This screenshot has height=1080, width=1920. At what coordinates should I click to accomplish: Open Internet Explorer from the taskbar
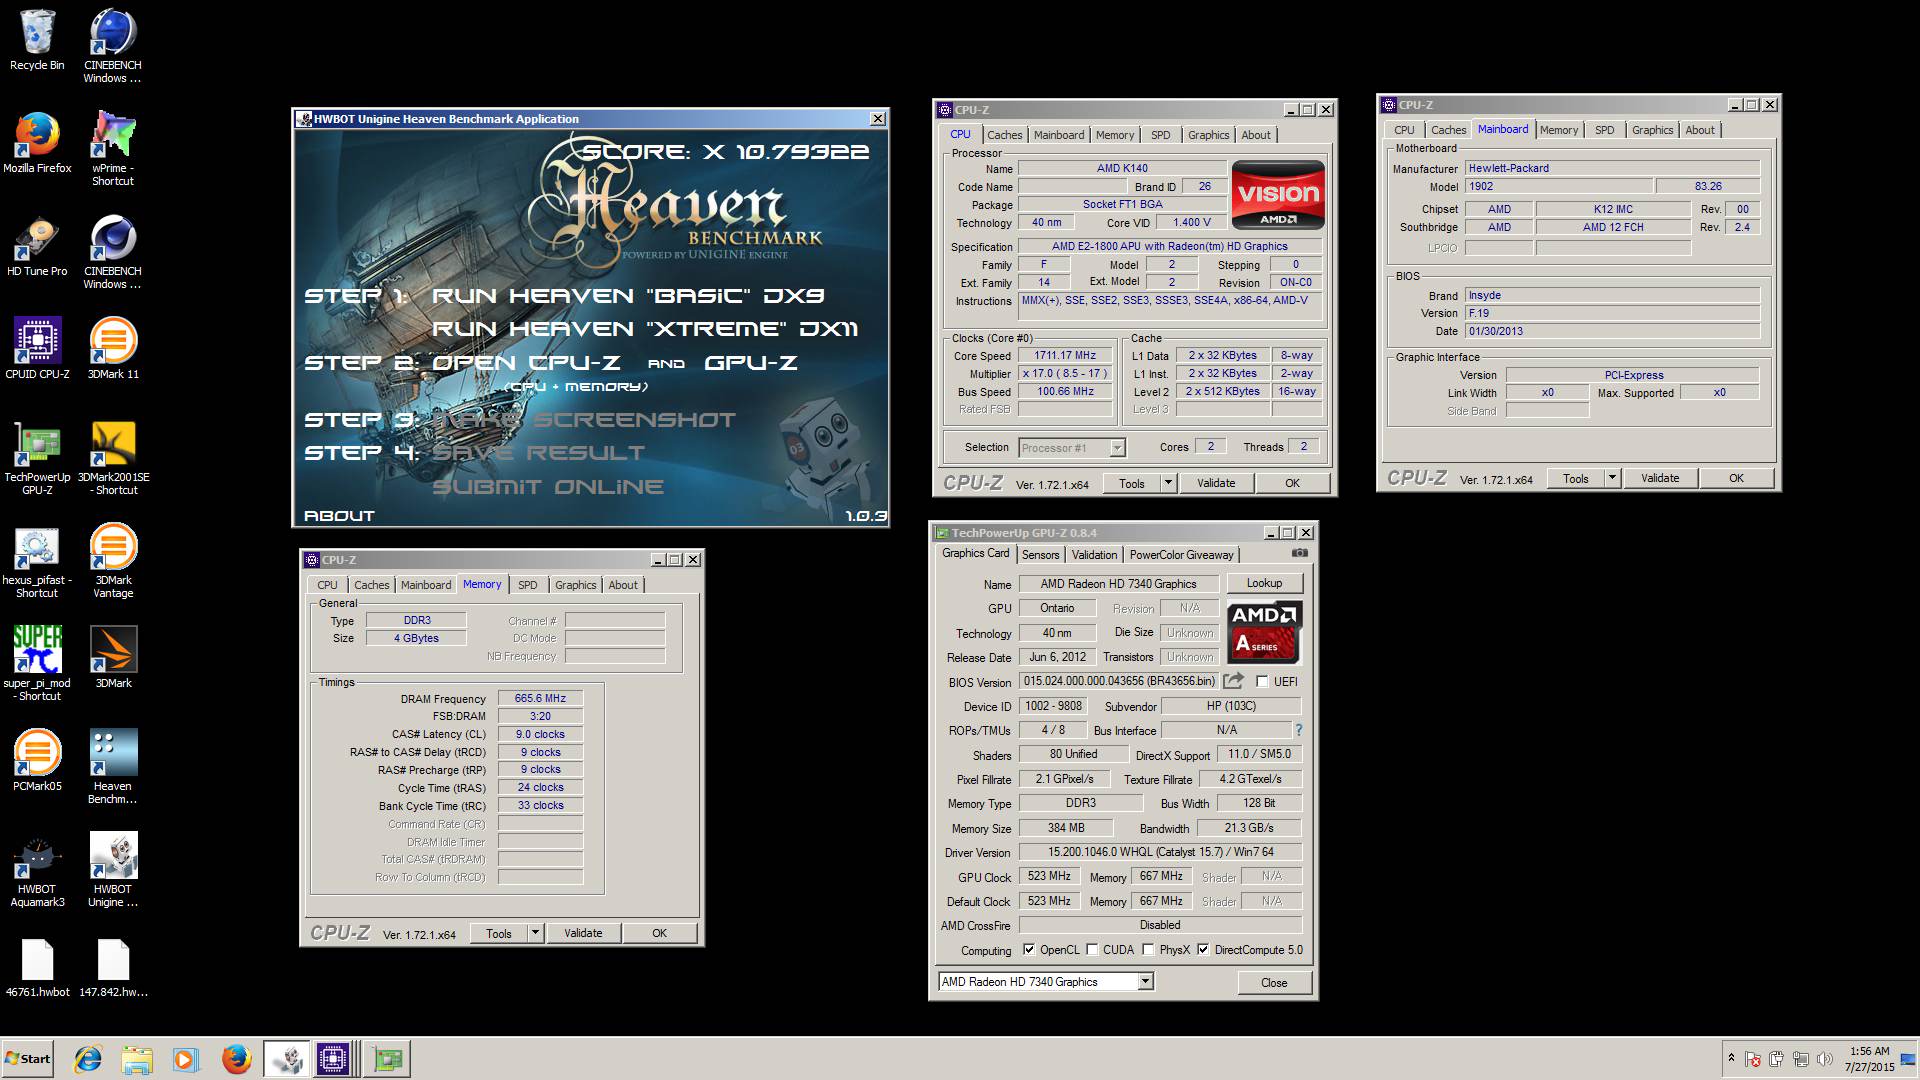[88, 1059]
